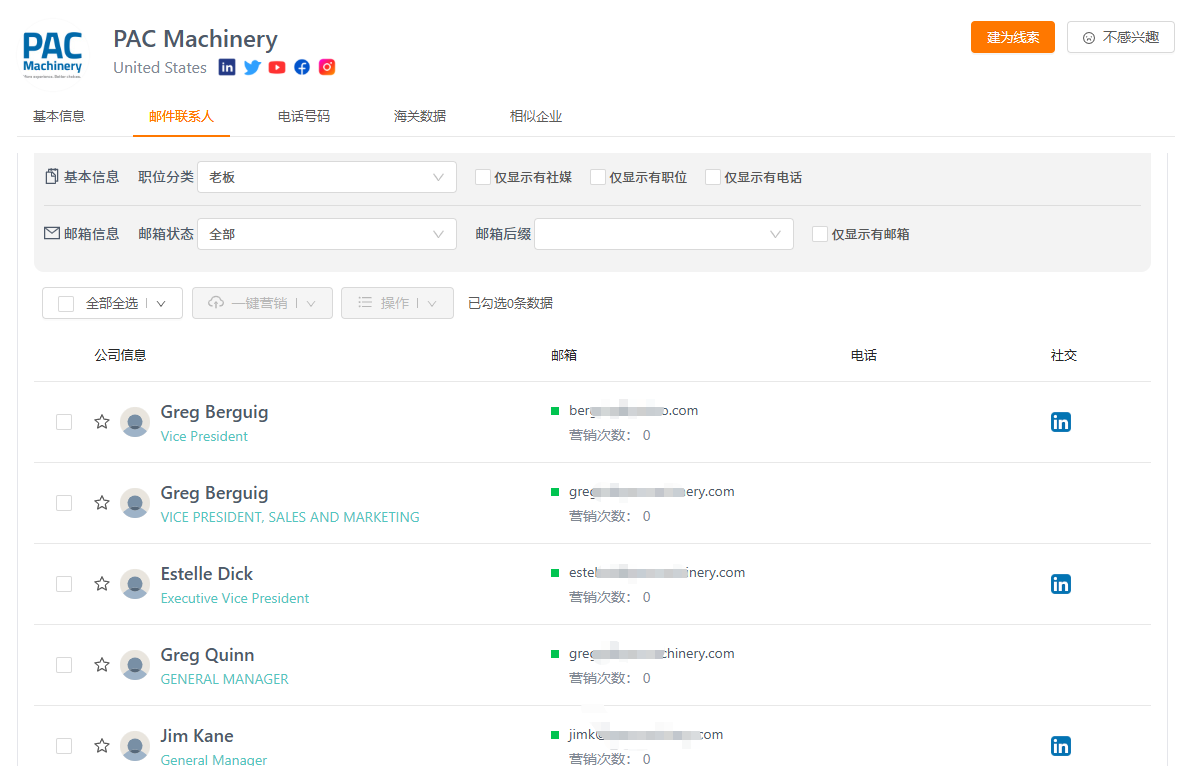Open the 邮箱后缀 dropdown

pos(664,234)
